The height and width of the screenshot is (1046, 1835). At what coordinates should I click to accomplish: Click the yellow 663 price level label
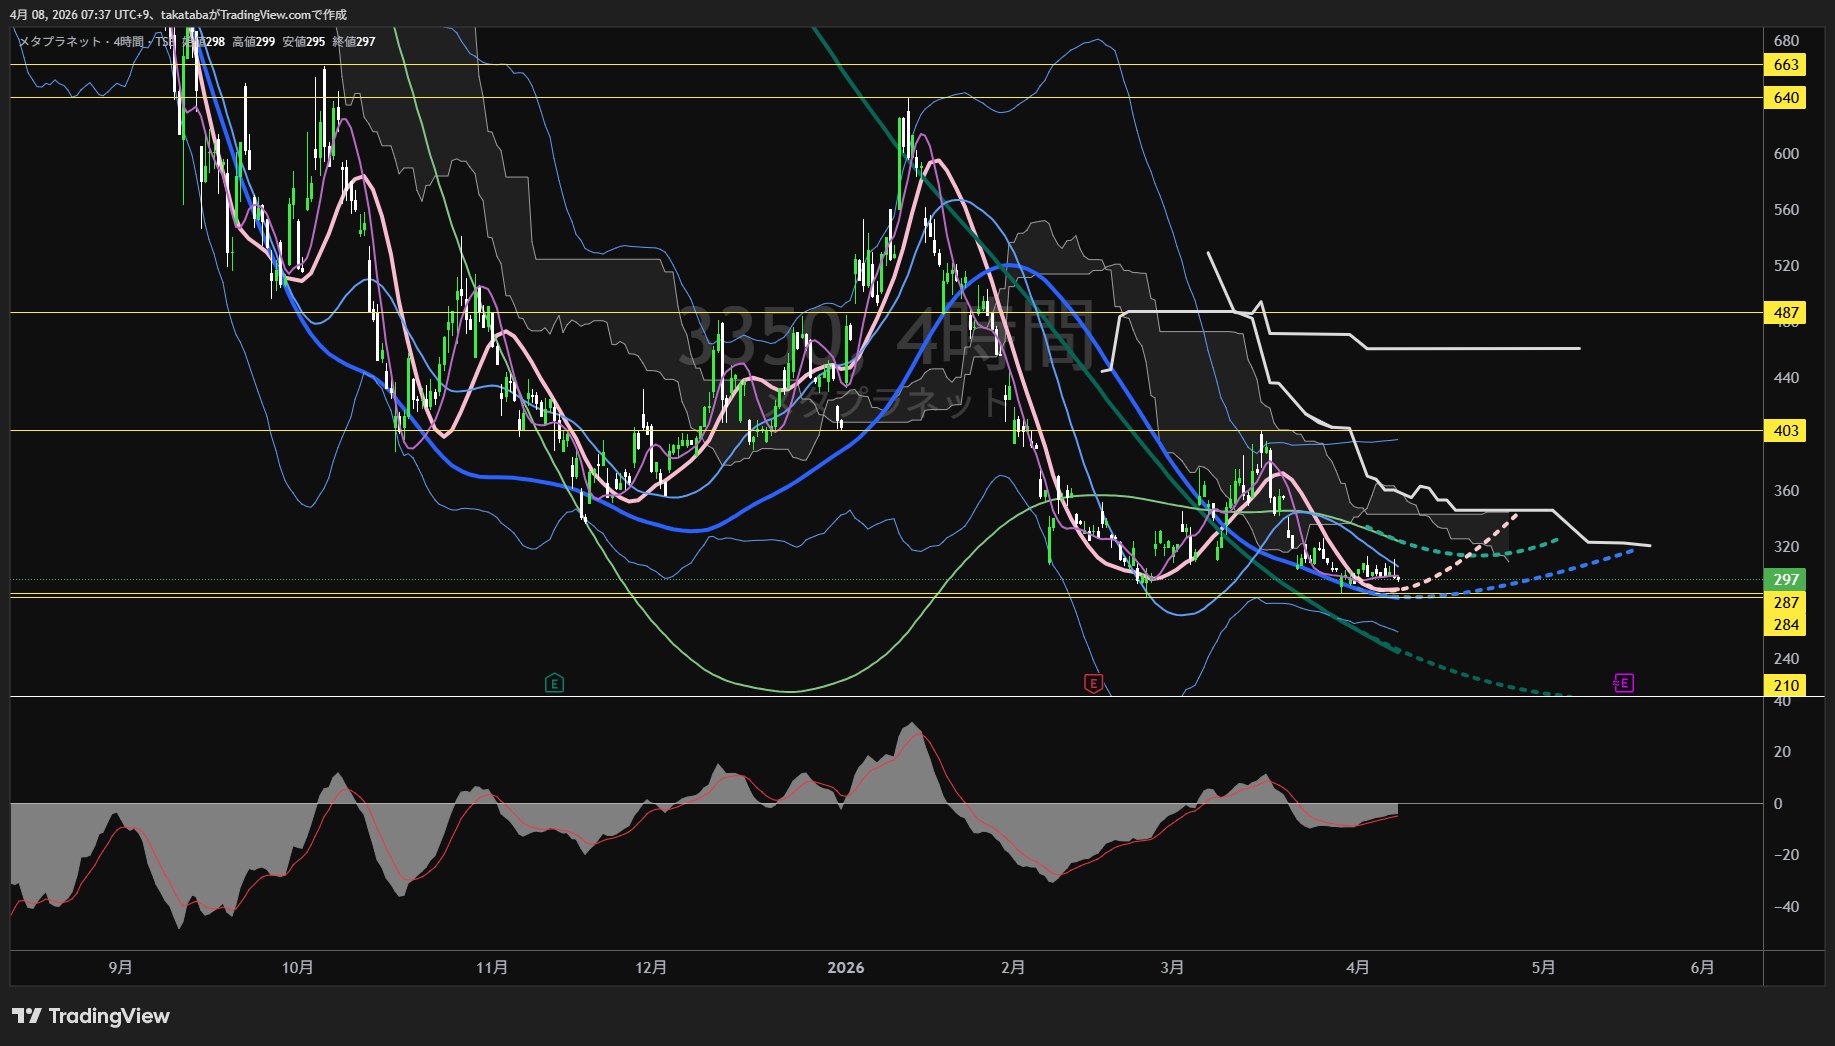coord(1786,65)
